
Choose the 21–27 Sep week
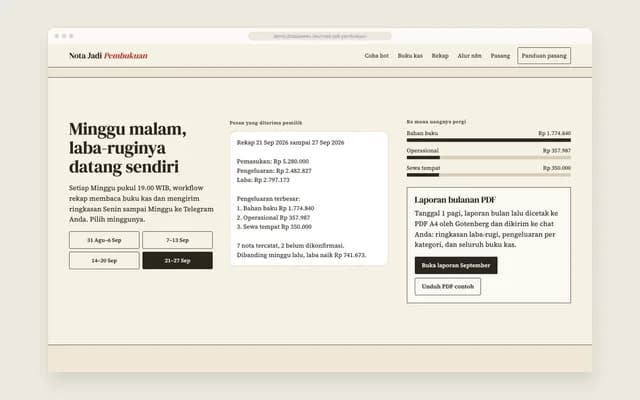pyautogui.click(x=177, y=260)
